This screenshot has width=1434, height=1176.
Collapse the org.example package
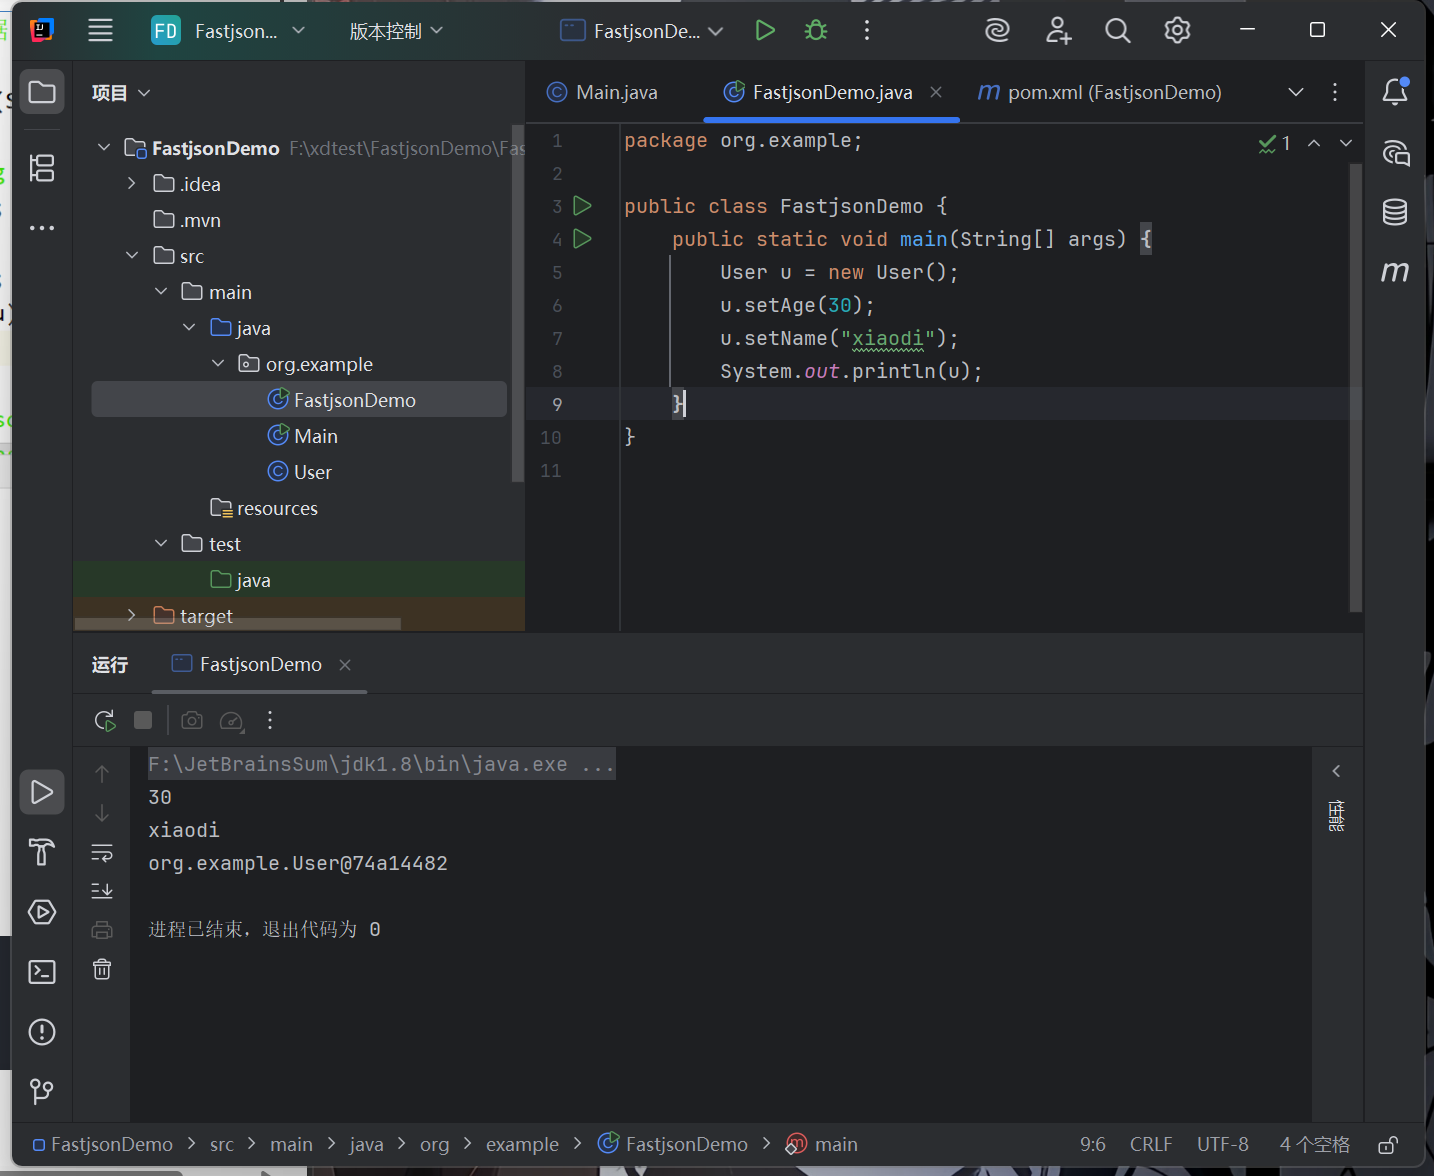[218, 364]
